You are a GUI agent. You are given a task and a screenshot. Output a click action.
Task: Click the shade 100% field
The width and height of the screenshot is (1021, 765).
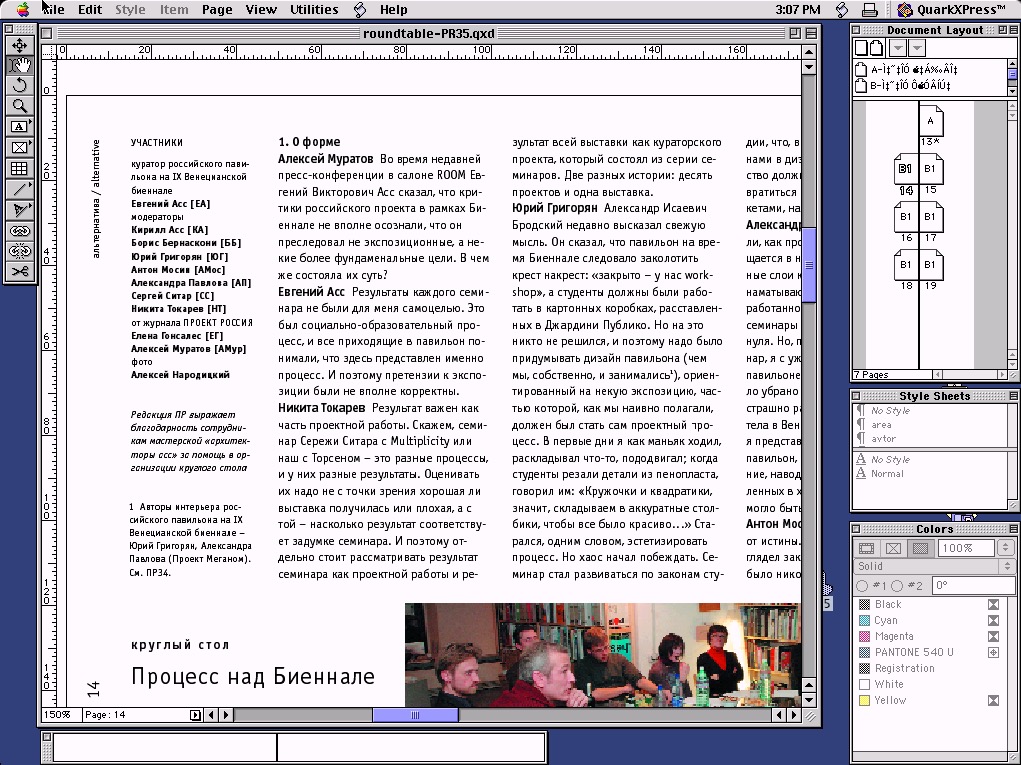coord(966,548)
